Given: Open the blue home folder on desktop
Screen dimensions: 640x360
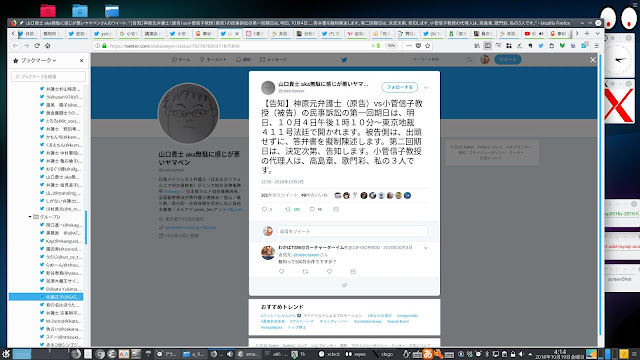Looking at the screenshot, I should [x=80, y=10].
